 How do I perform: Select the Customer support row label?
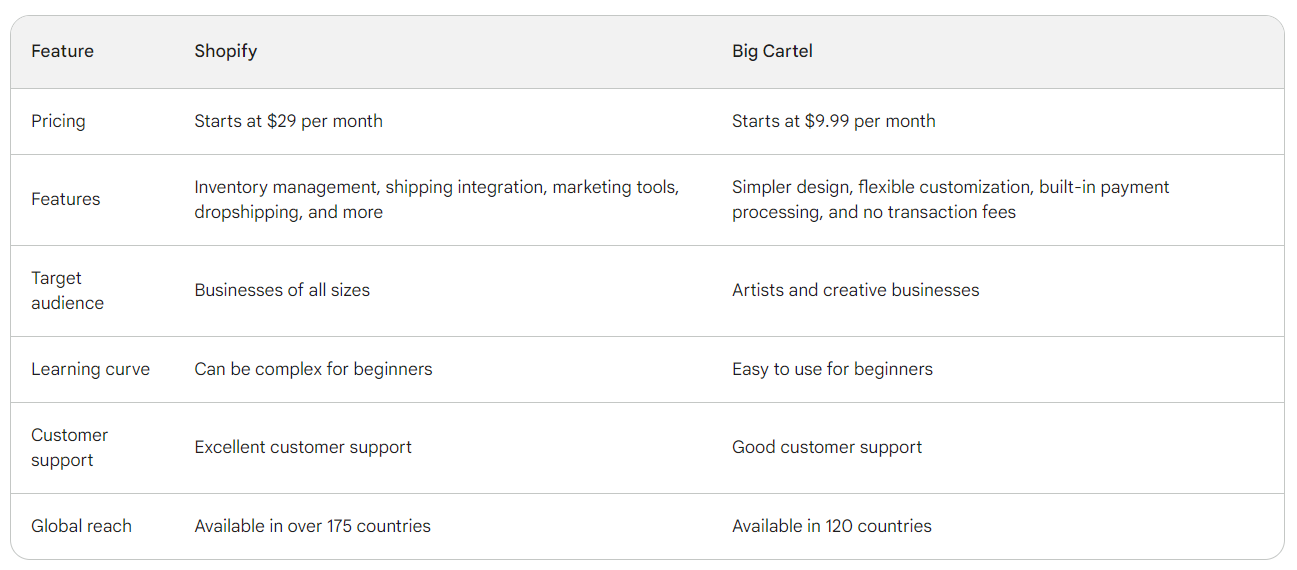click(x=69, y=447)
